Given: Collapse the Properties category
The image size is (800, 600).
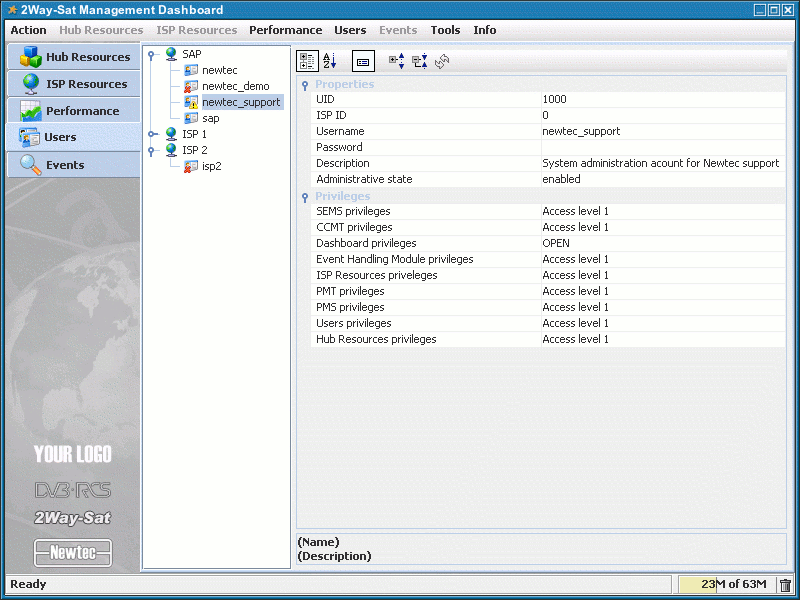Looking at the screenshot, I should click(305, 85).
